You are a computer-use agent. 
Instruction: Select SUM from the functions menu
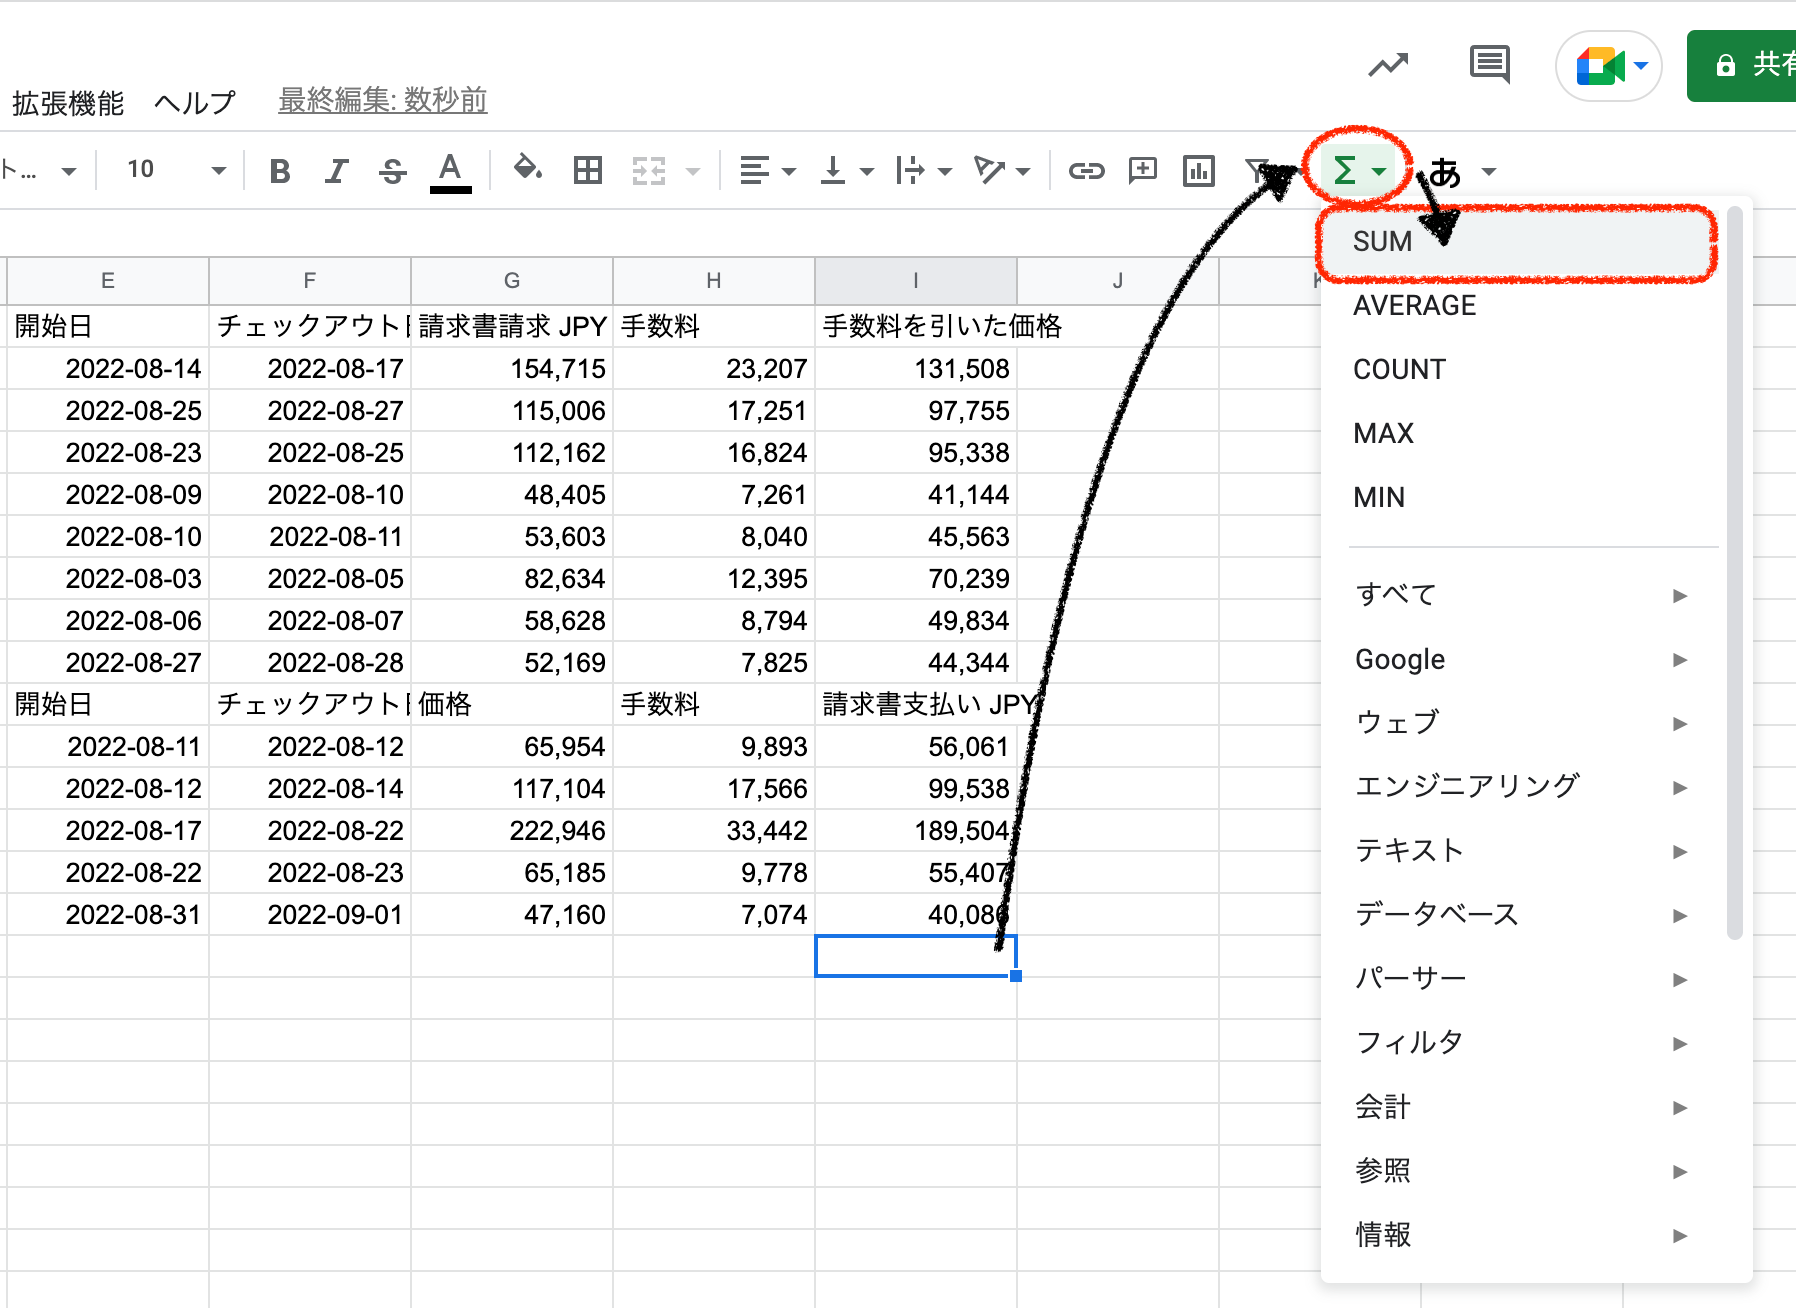[x=1382, y=242]
